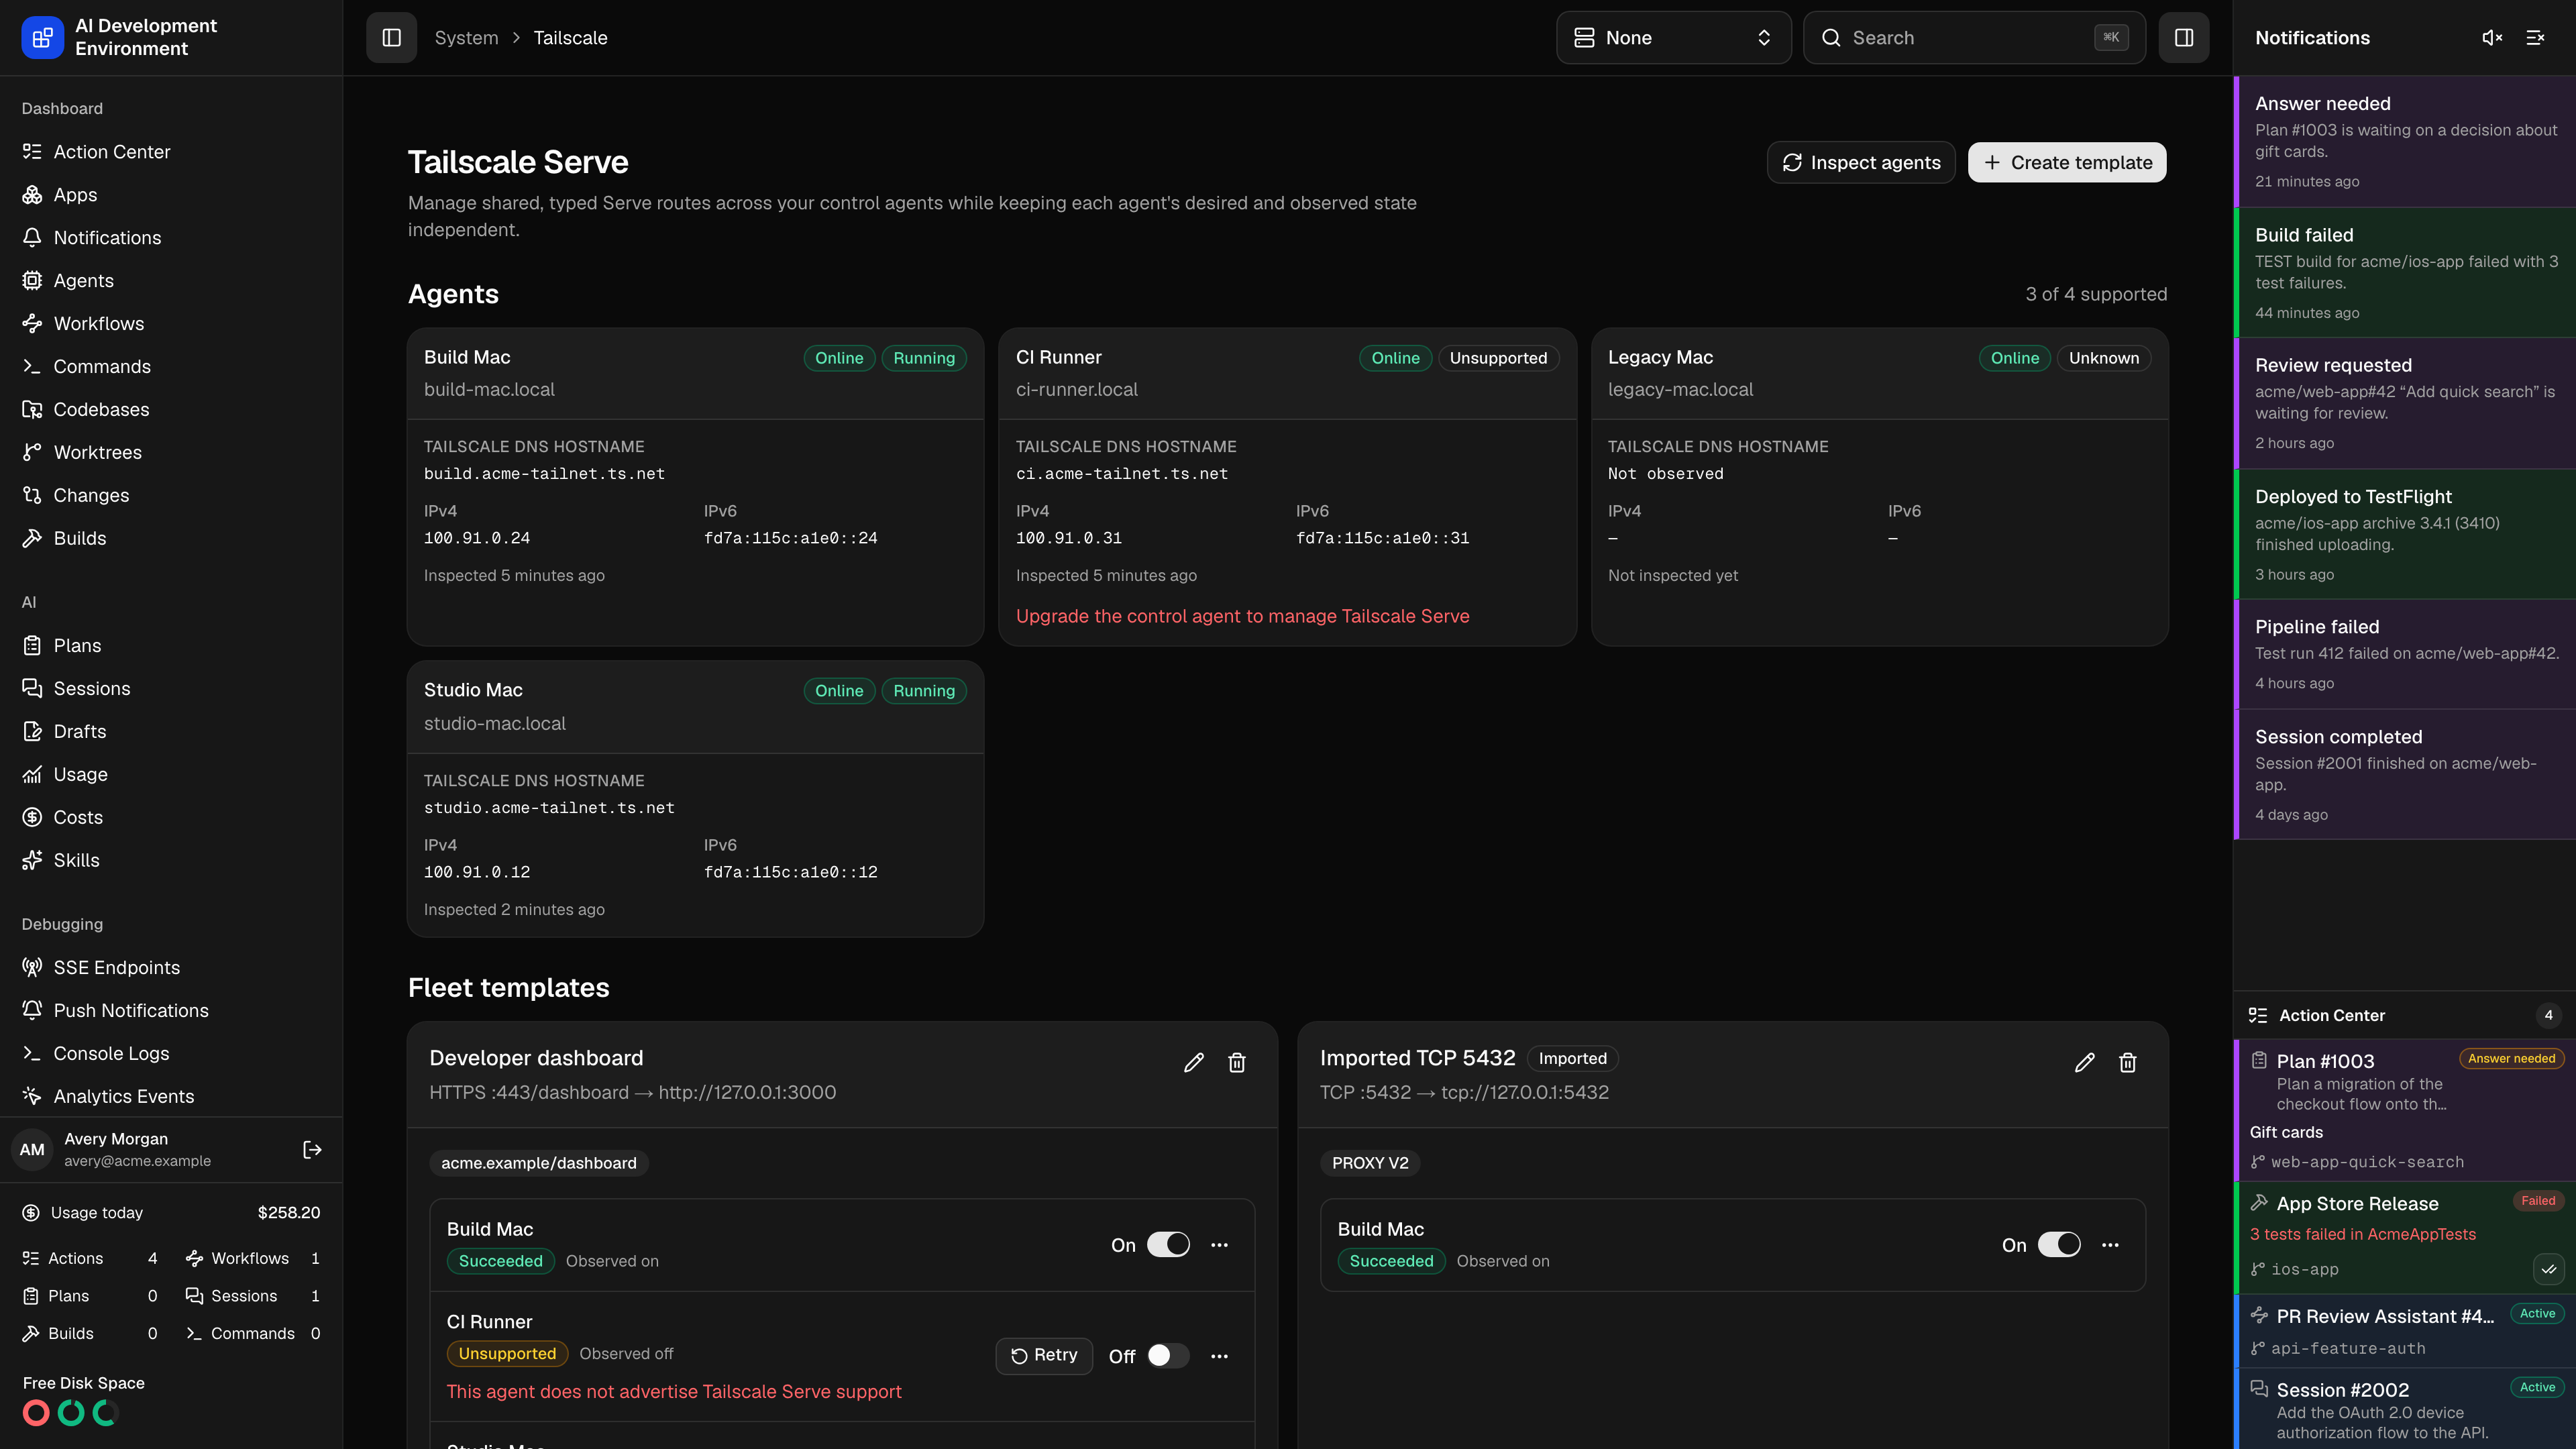The width and height of the screenshot is (2576, 1449).
Task: Mute notifications with the speaker icon
Action: coord(2492,37)
